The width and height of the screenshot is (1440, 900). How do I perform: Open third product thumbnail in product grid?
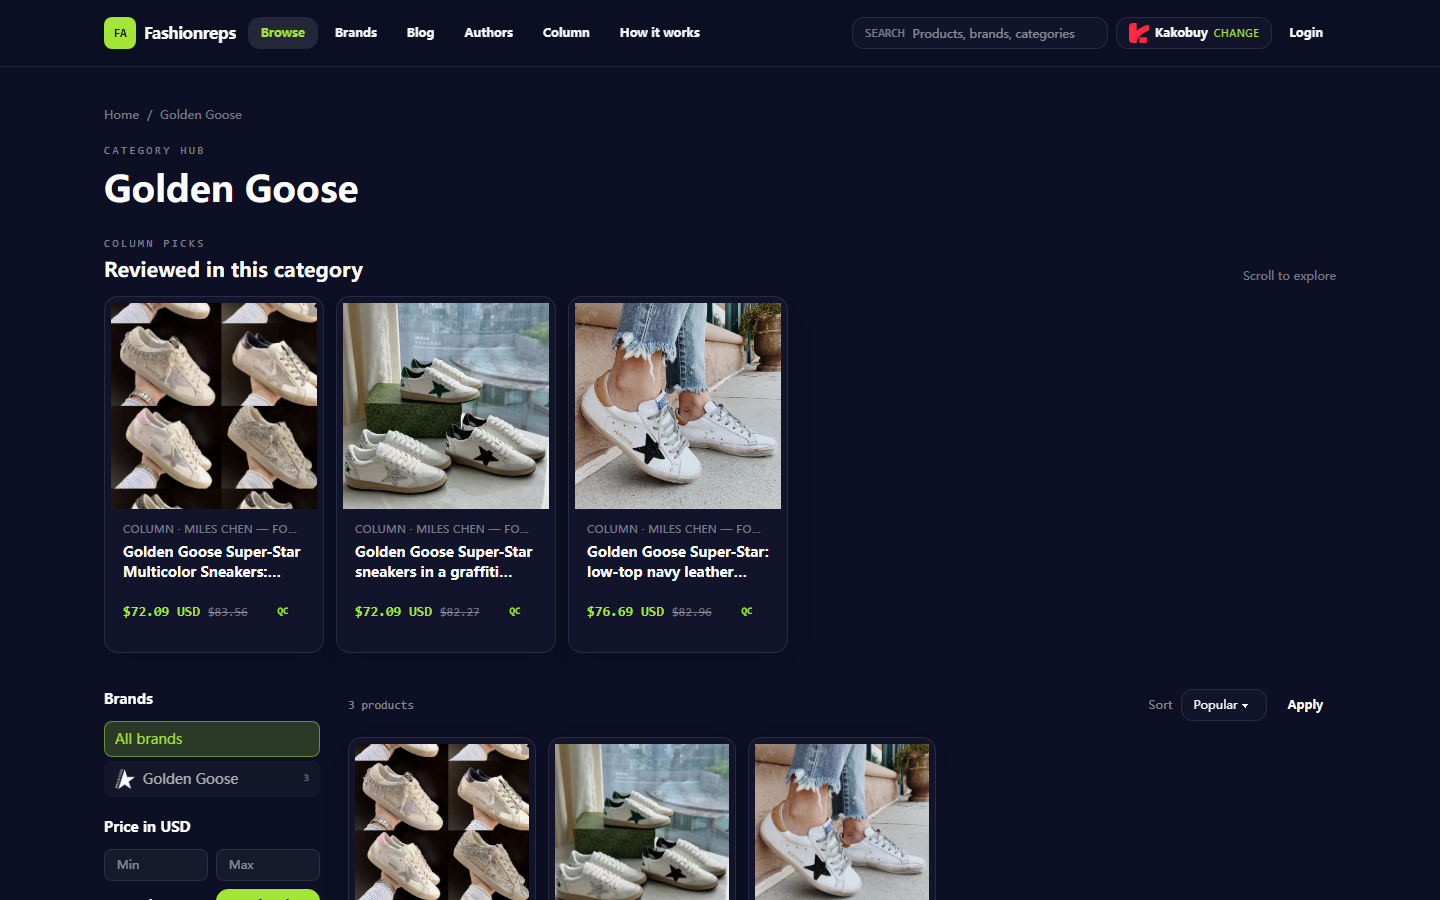coord(842,822)
